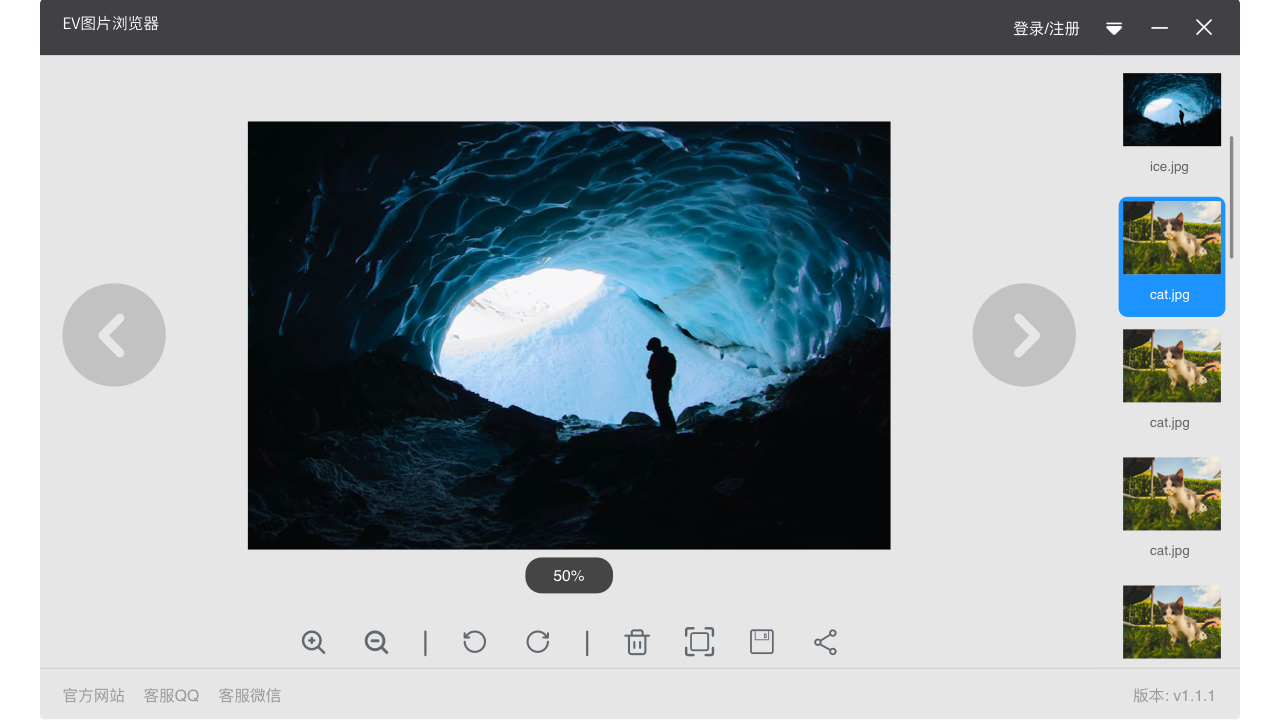Open the 登录/注册 login page
Screen dimensions: 1280x720
[1046, 28]
